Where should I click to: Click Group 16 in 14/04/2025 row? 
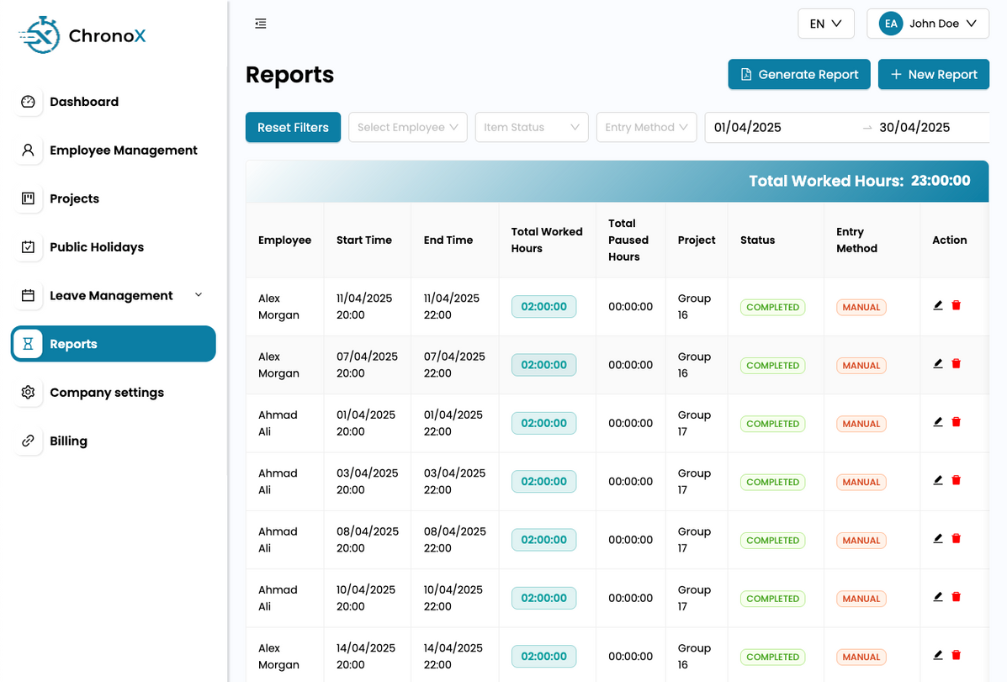point(694,656)
